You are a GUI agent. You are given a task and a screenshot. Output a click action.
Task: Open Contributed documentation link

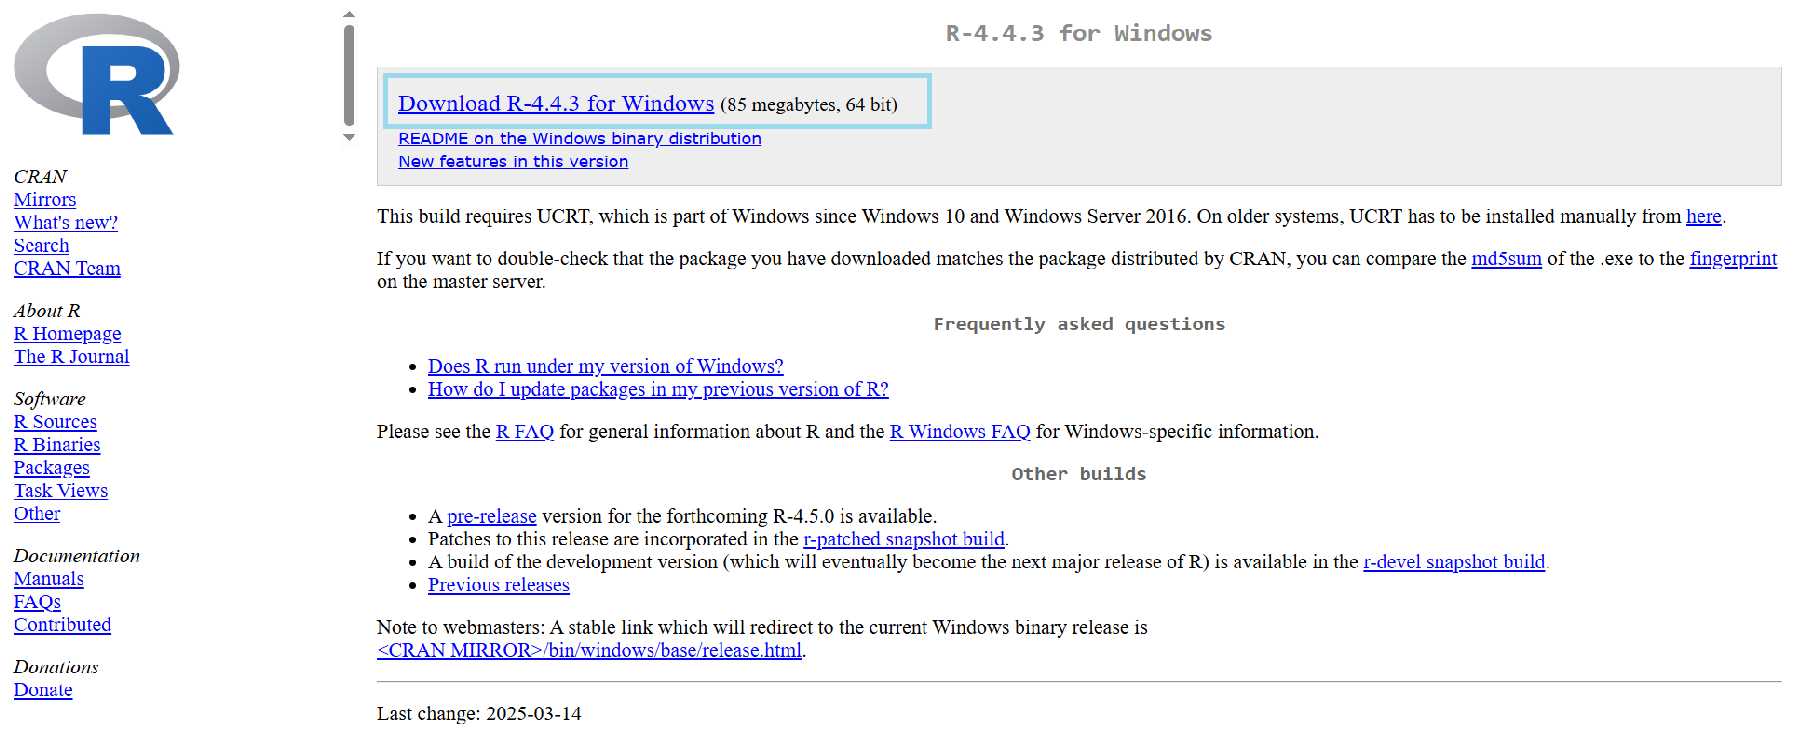(x=63, y=624)
